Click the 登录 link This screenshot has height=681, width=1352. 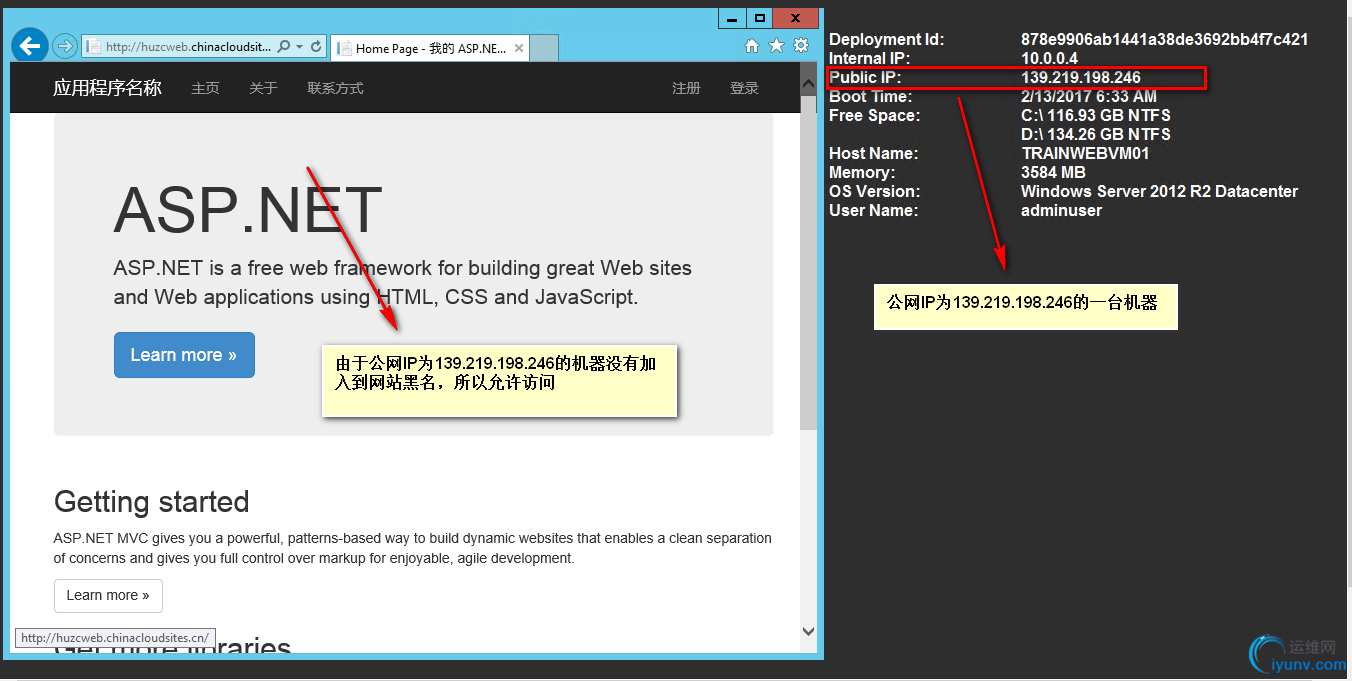coord(744,88)
